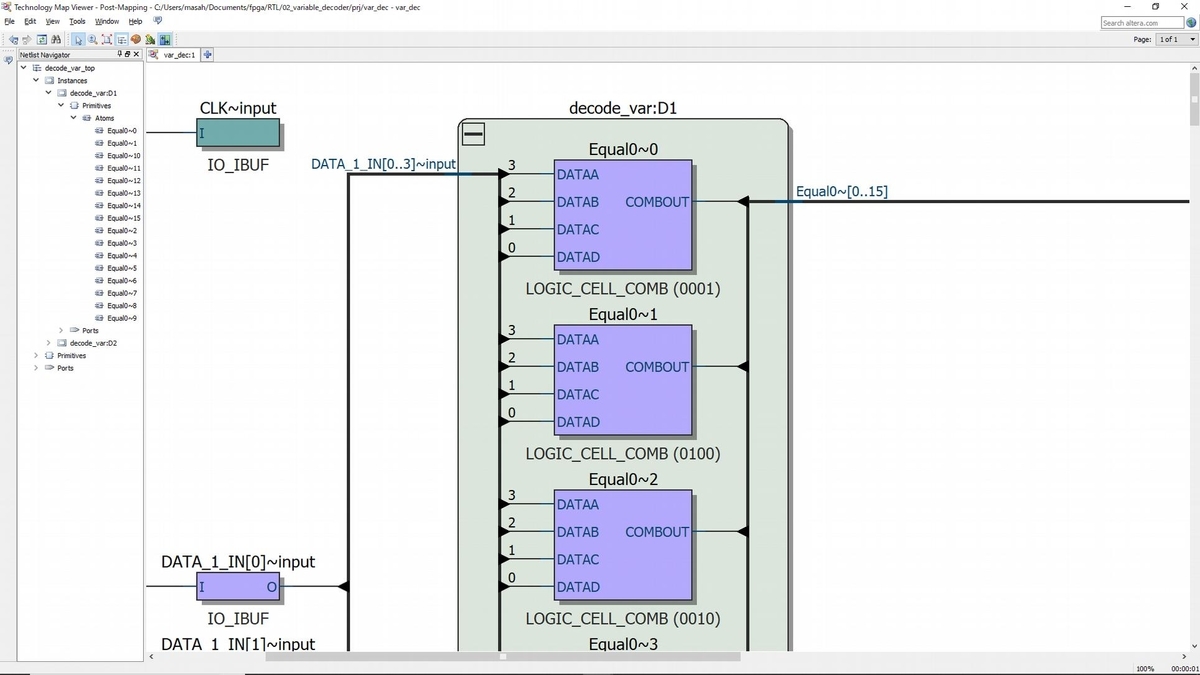Open Find with the binoculars icon

click(x=56, y=39)
